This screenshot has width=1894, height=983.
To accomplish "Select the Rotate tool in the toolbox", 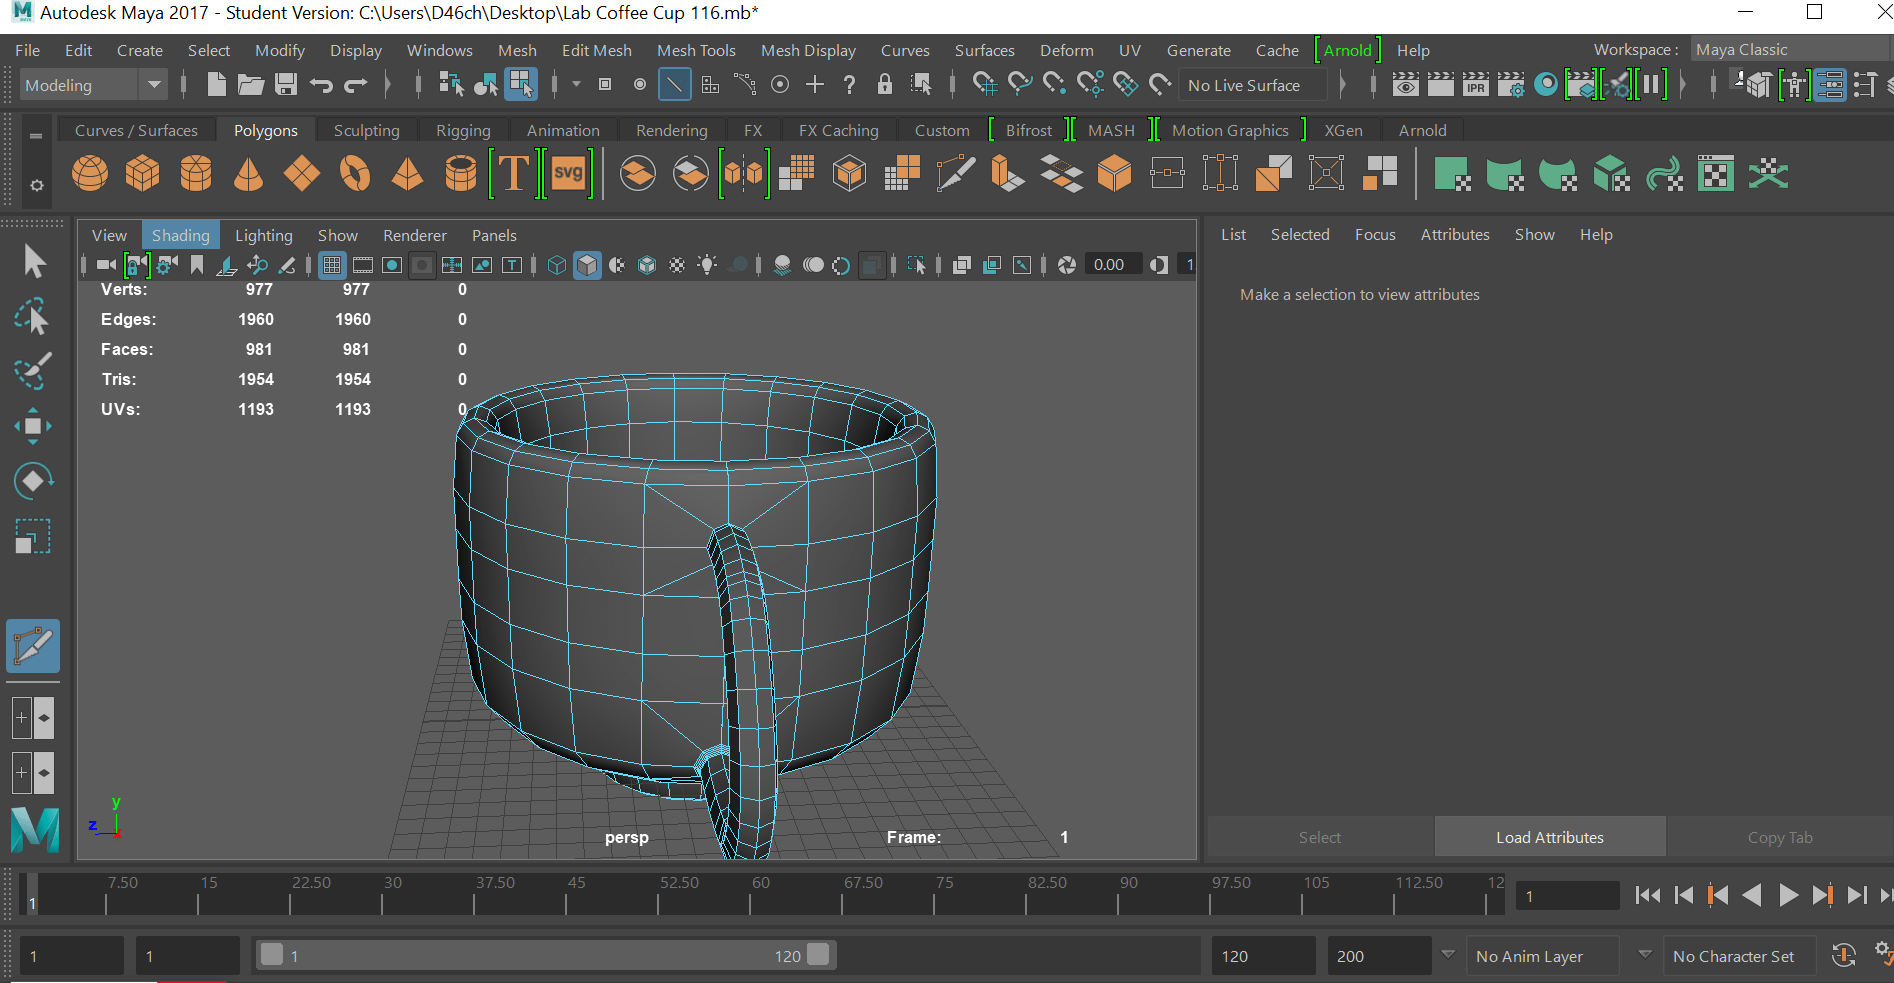I will [x=33, y=481].
